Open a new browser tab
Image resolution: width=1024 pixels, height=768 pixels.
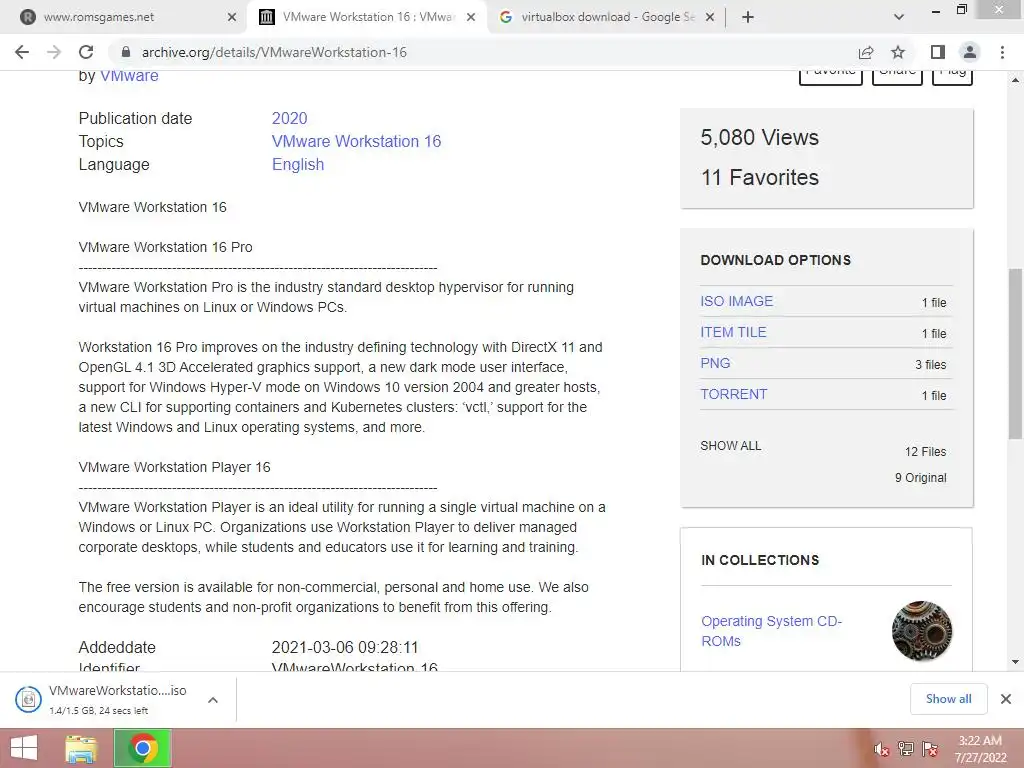[x=748, y=17]
